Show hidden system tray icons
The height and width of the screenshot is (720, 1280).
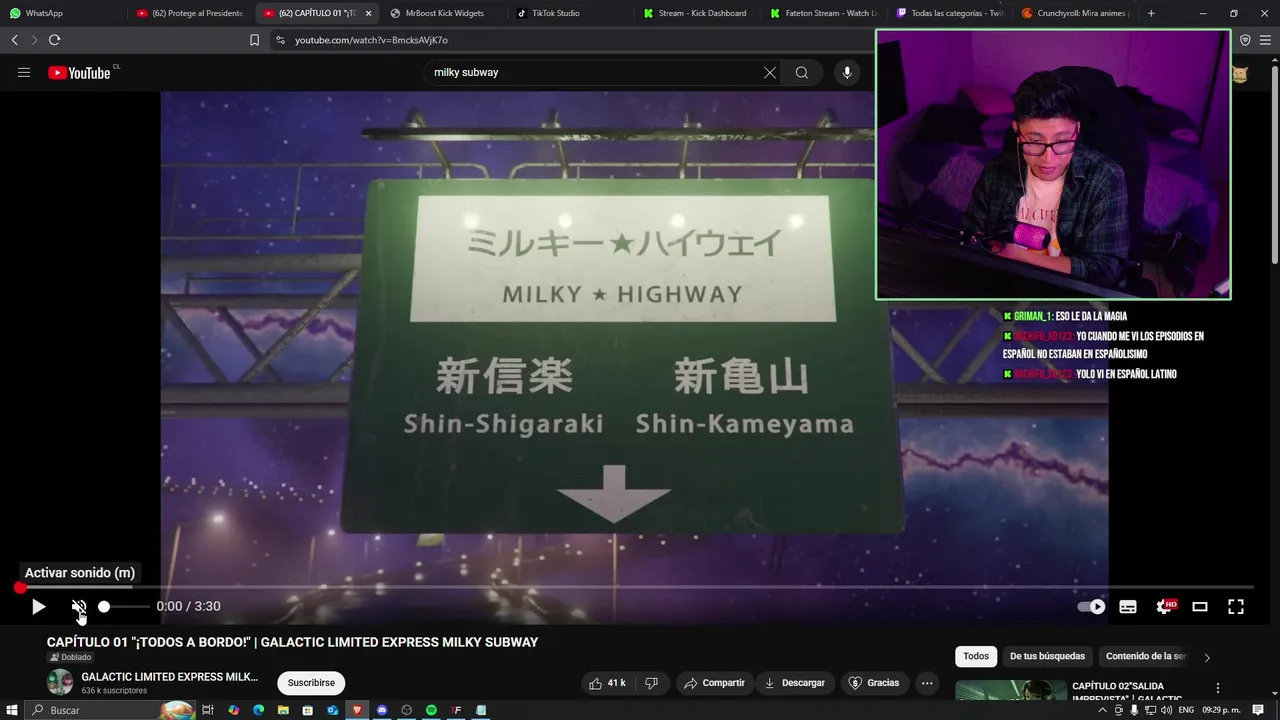(x=1102, y=710)
